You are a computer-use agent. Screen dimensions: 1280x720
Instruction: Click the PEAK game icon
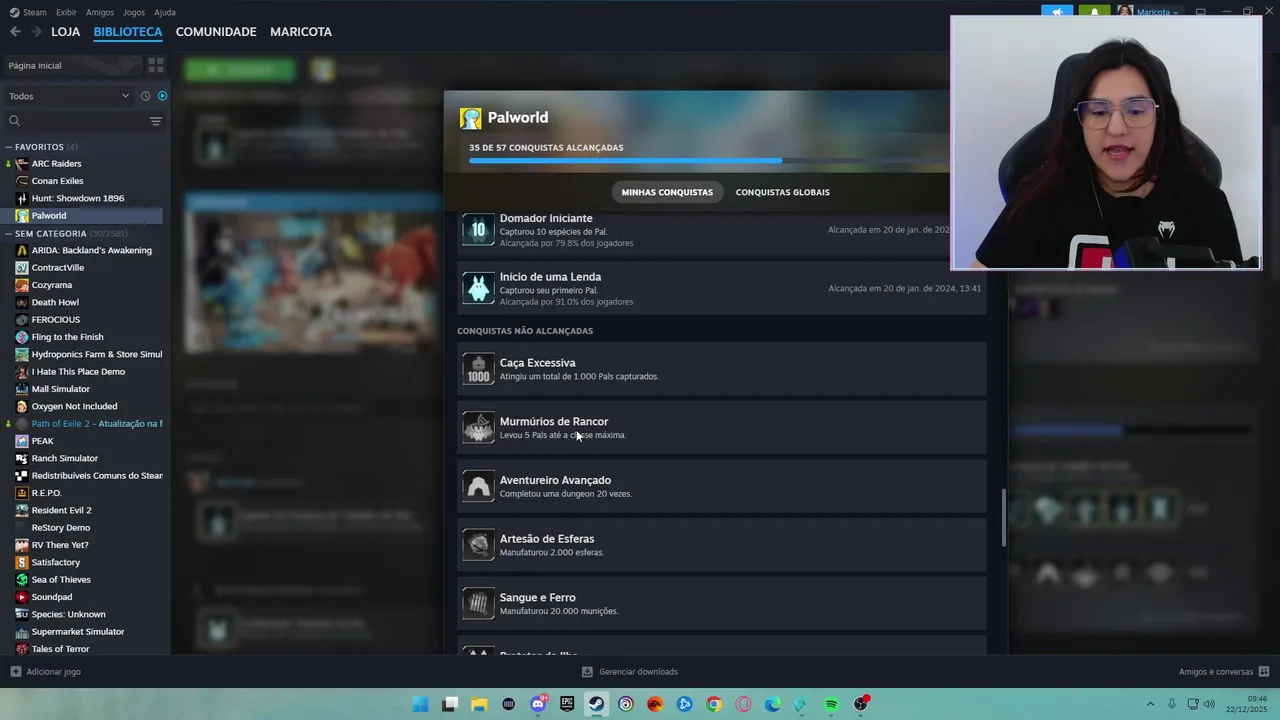[22, 441]
